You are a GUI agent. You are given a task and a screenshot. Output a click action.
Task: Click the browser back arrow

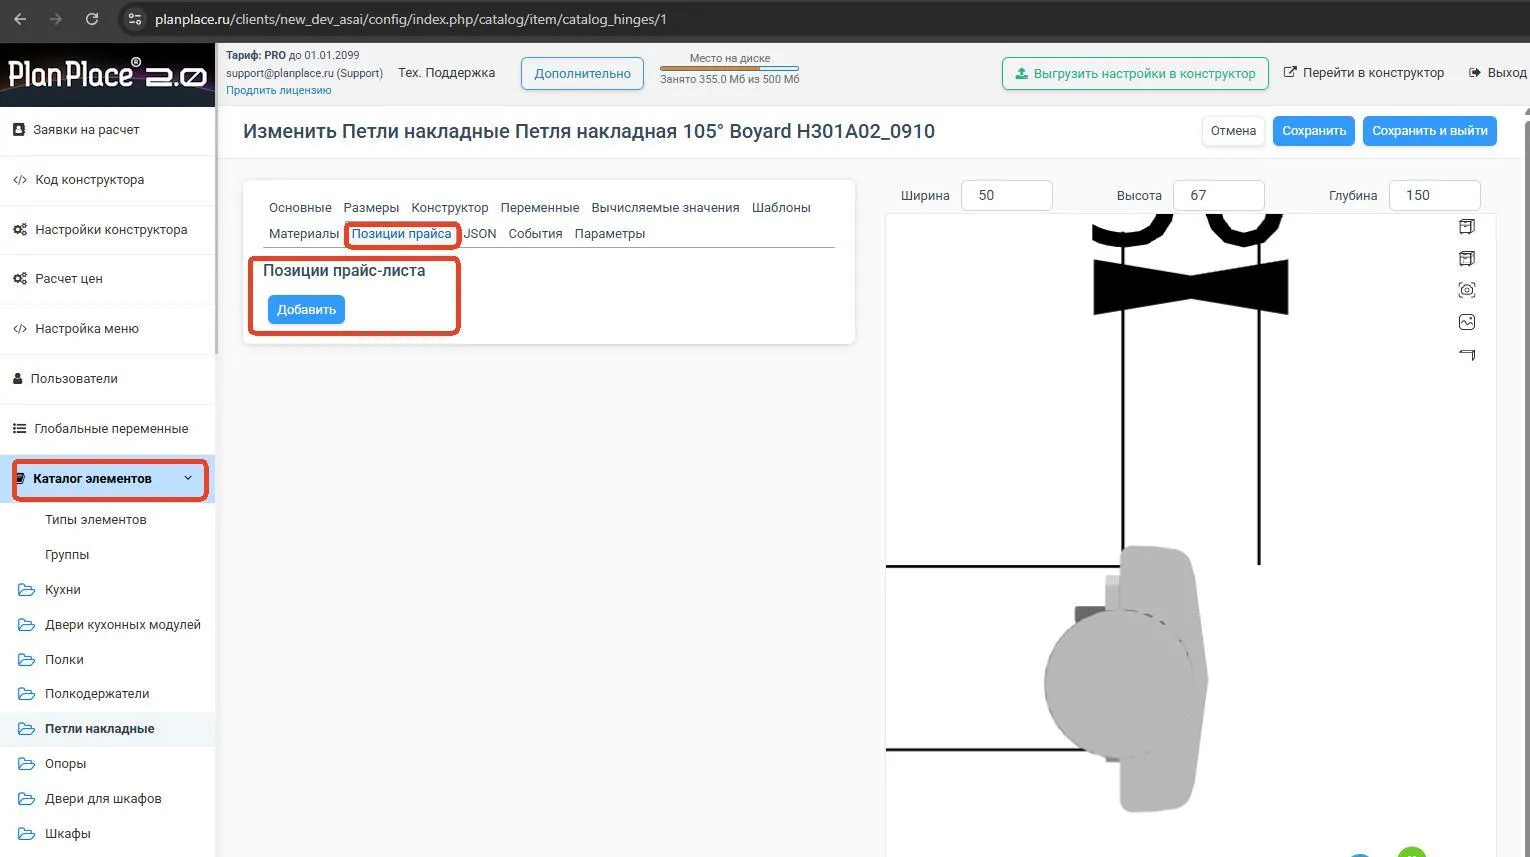pos(20,19)
